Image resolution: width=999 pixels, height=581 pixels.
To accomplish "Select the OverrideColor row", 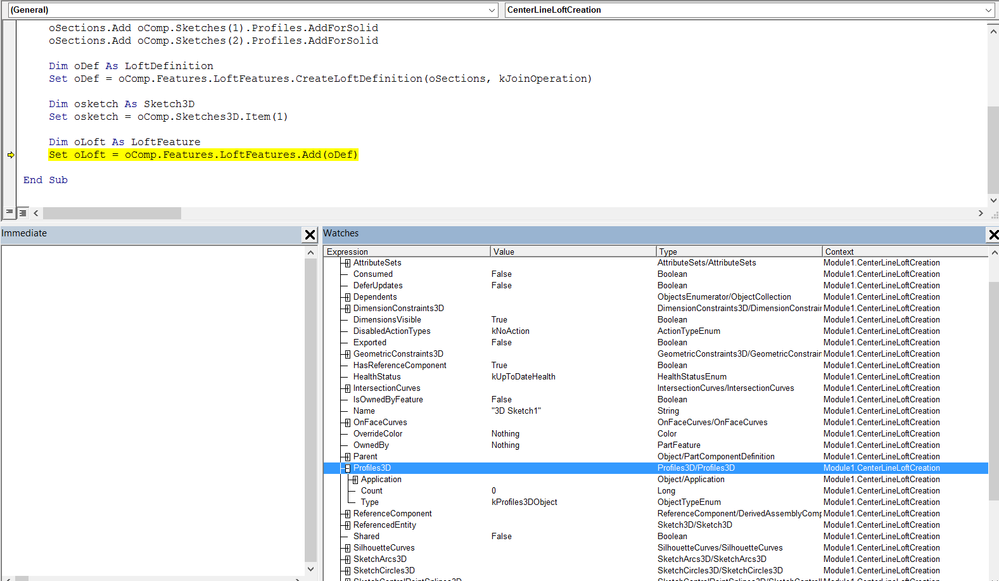I will pos(656,434).
